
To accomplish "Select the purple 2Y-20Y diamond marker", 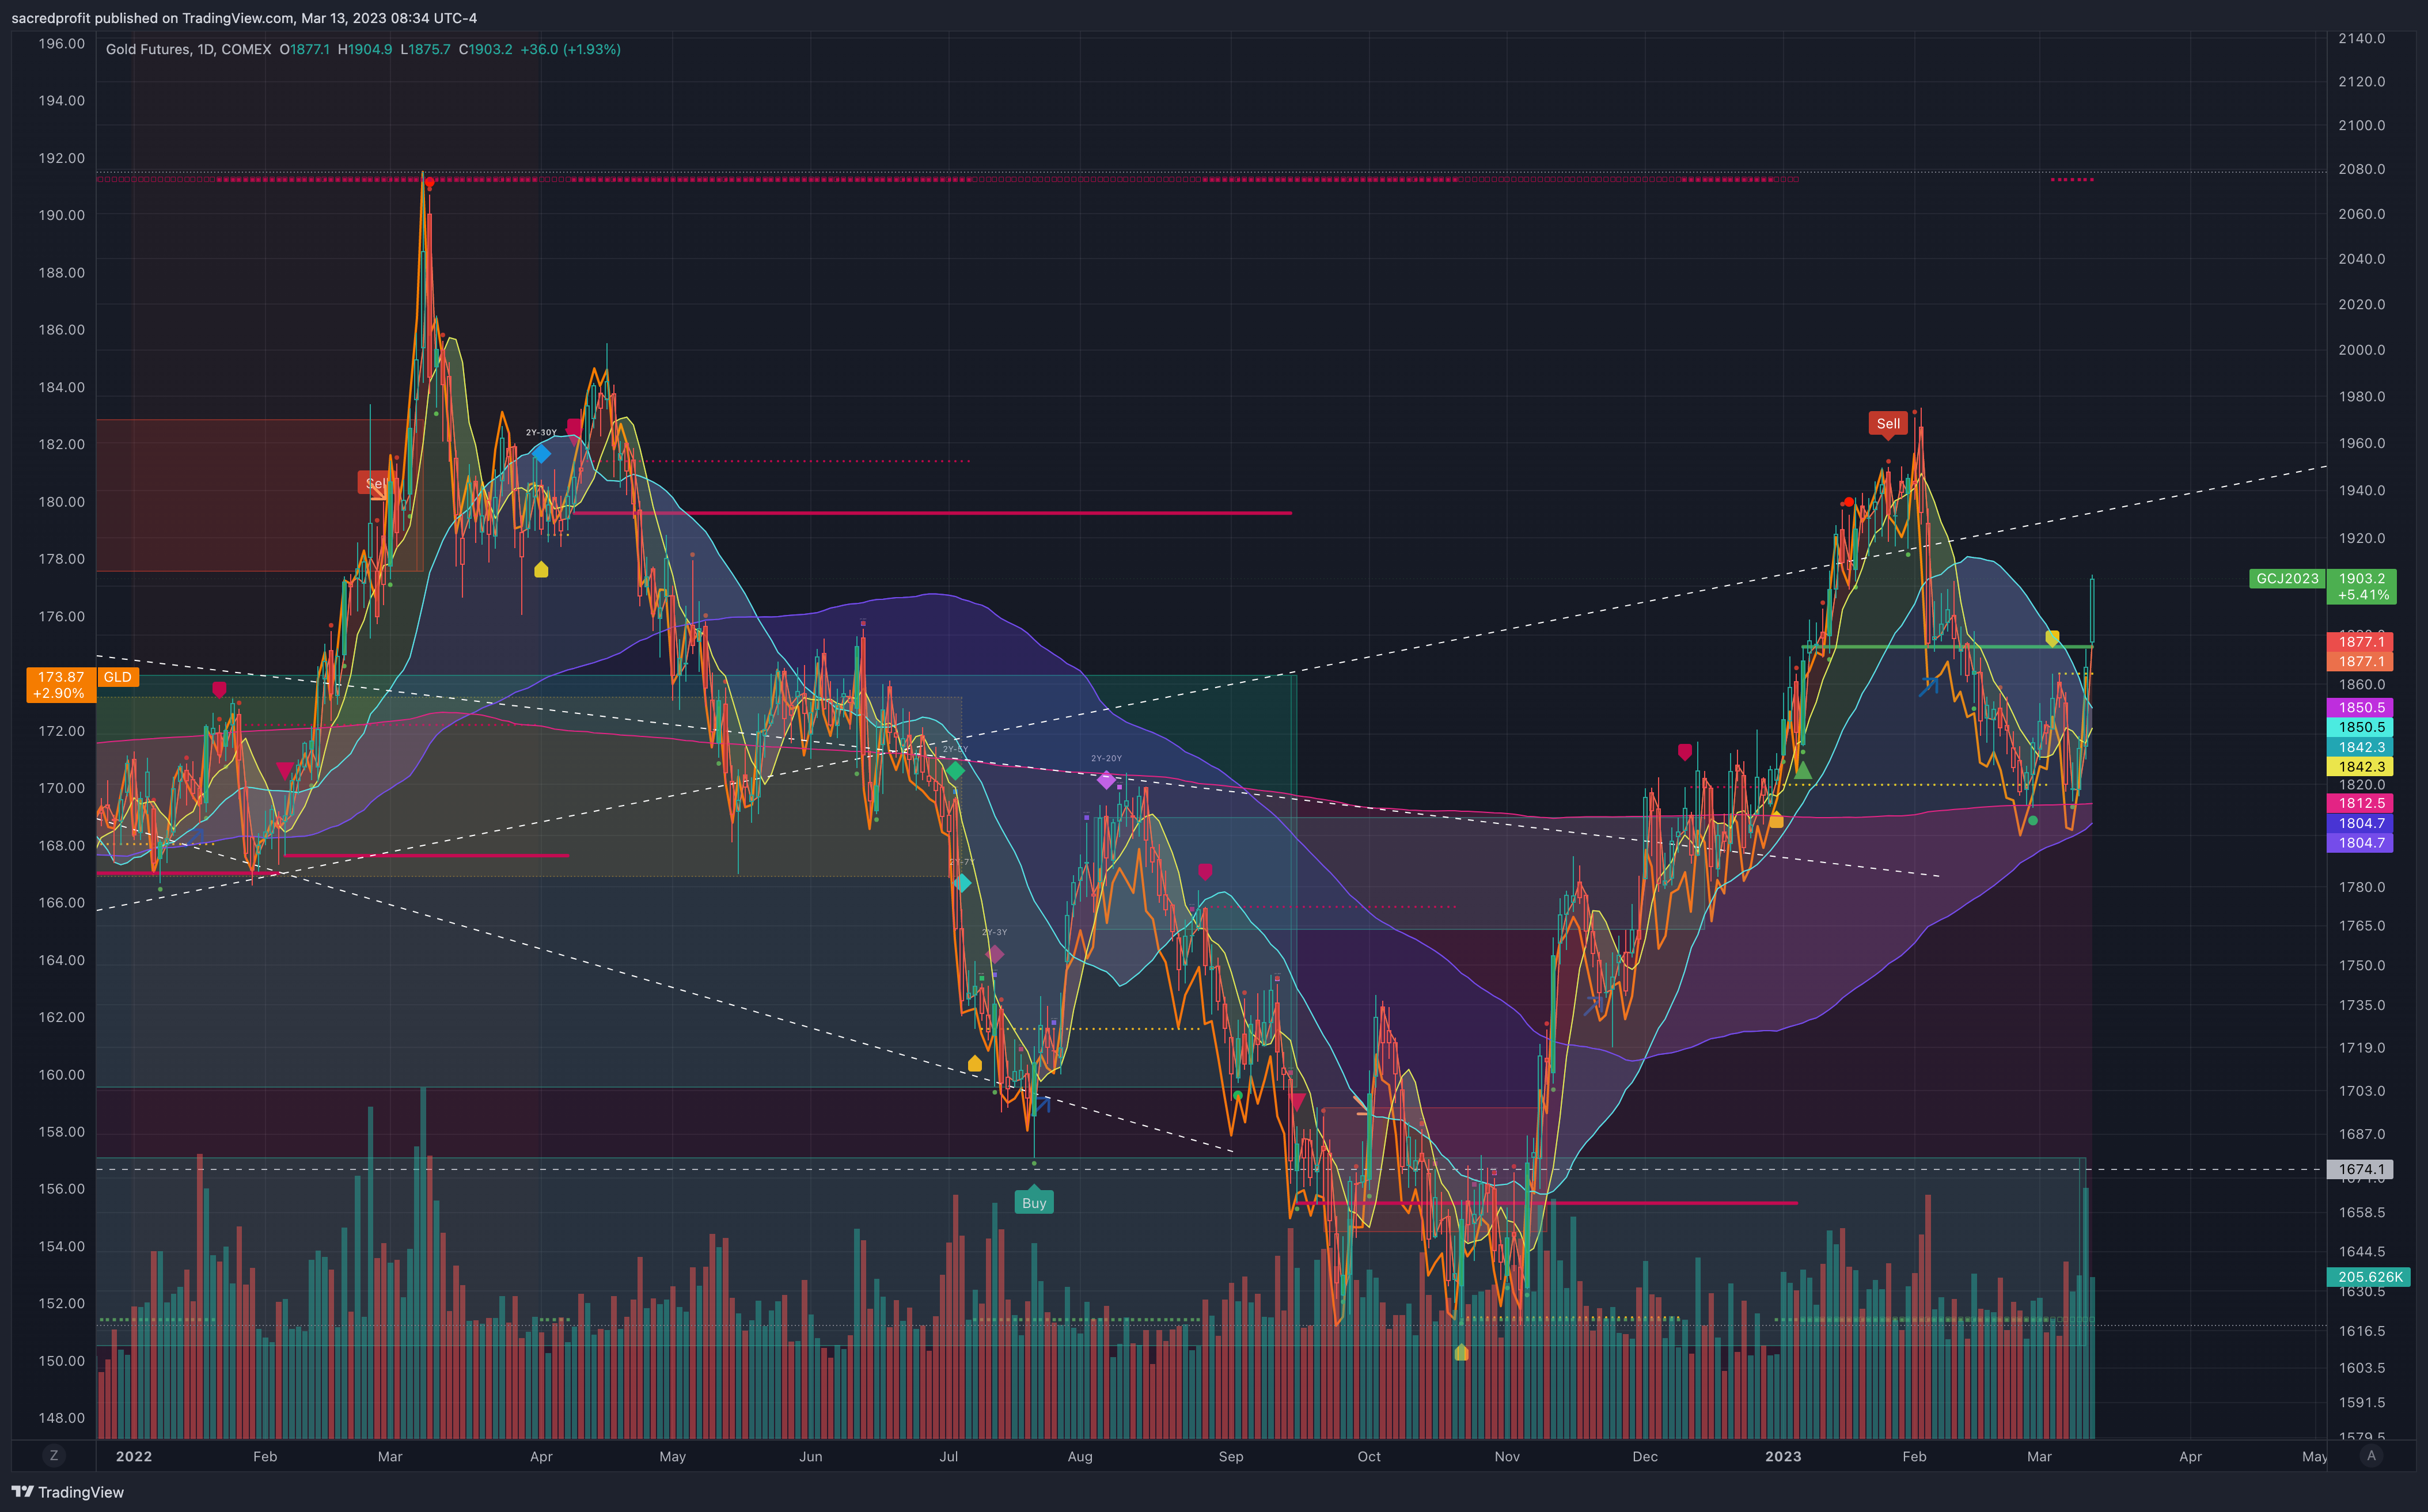I will pos(1105,780).
